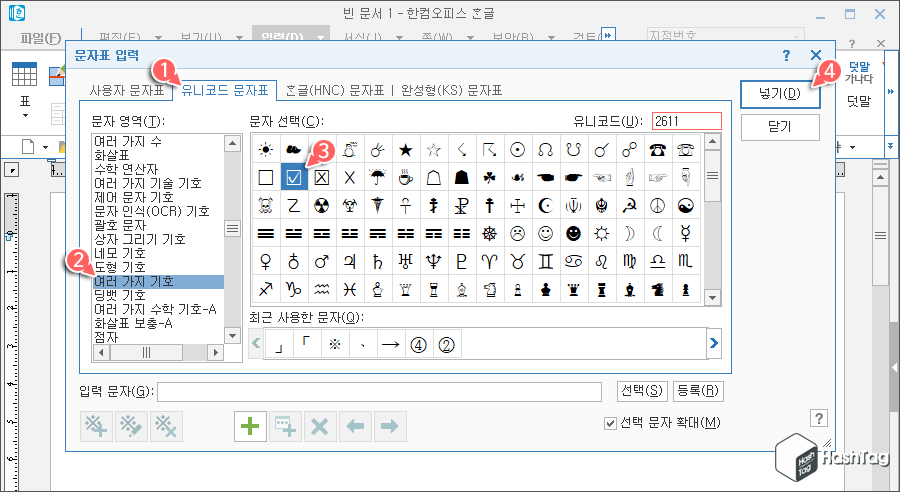
Task: Toggle 선택 문자 확대(M) checkbox
Action: coord(610,424)
